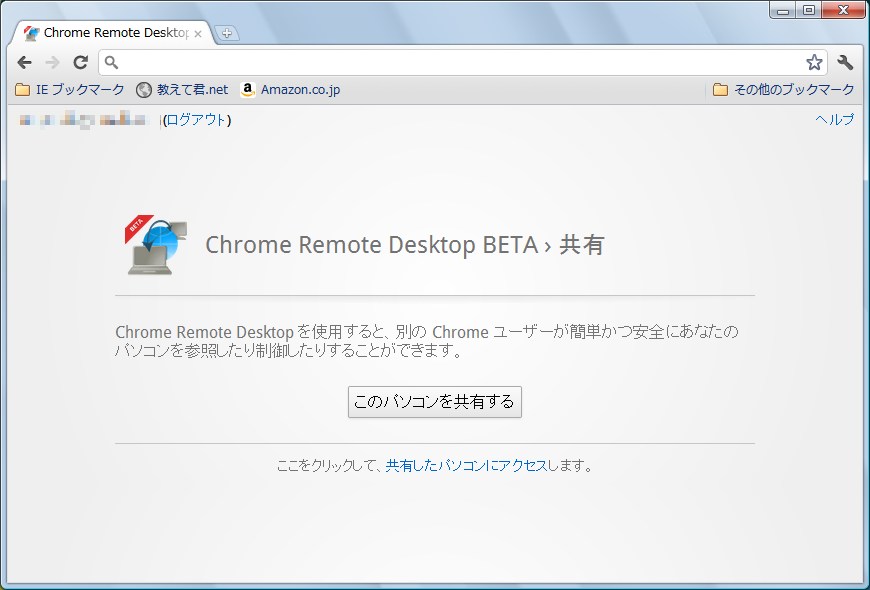Maximize the Chrome window
Image resolution: width=870 pixels, height=590 pixels.
tap(809, 10)
